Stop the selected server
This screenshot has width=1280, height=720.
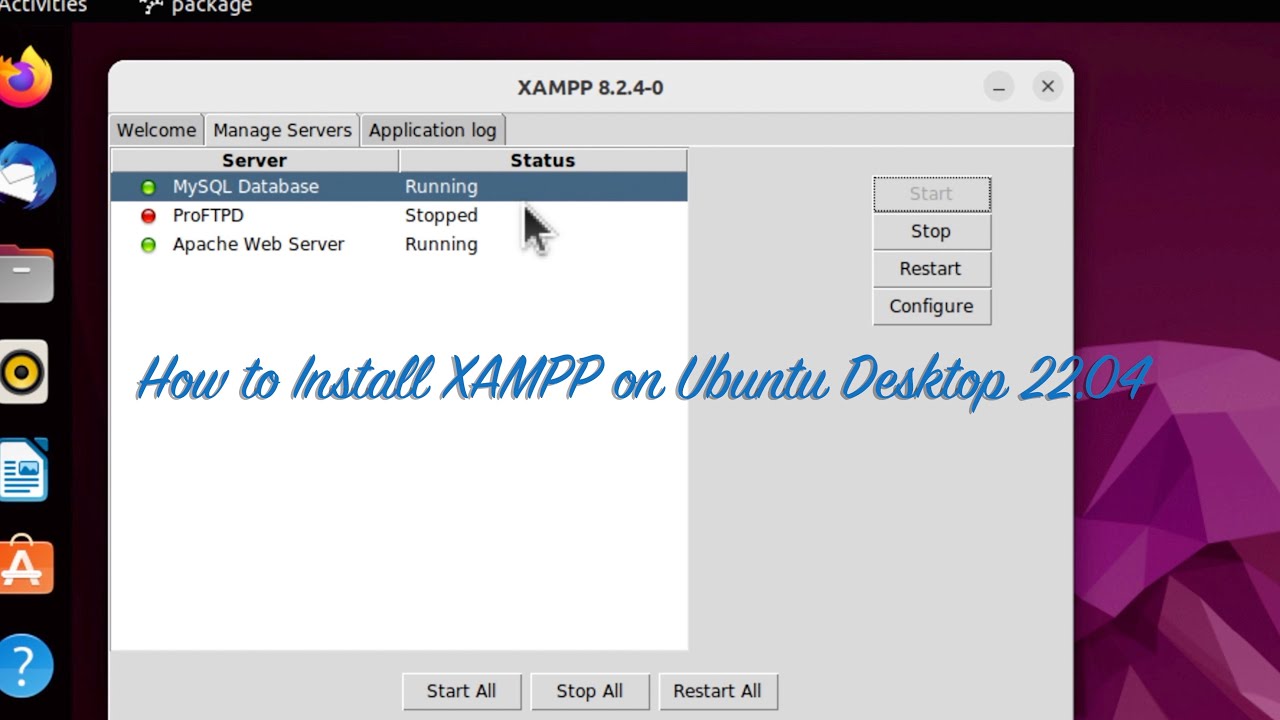click(x=931, y=231)
